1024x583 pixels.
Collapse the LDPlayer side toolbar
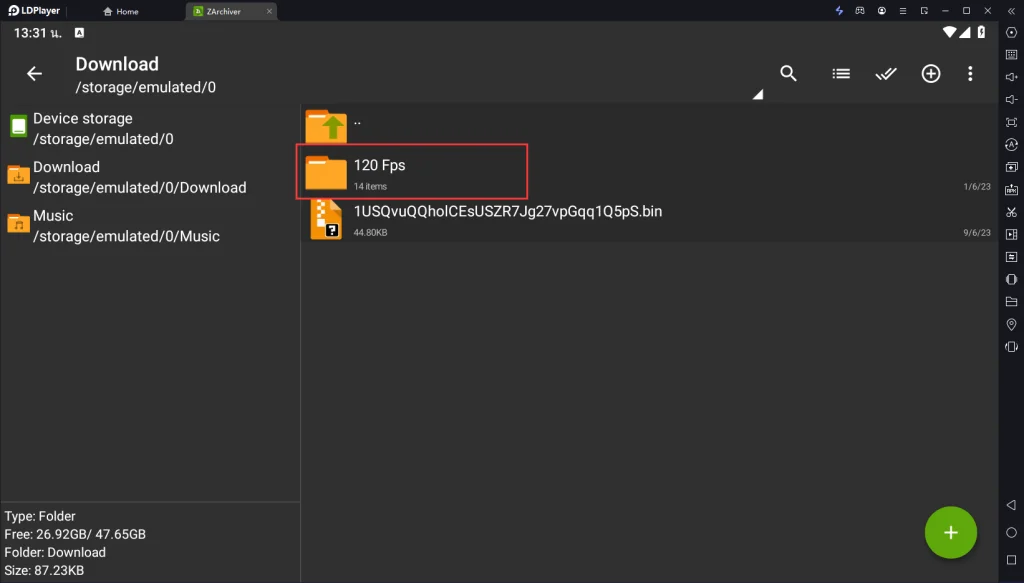point(1012,10)
